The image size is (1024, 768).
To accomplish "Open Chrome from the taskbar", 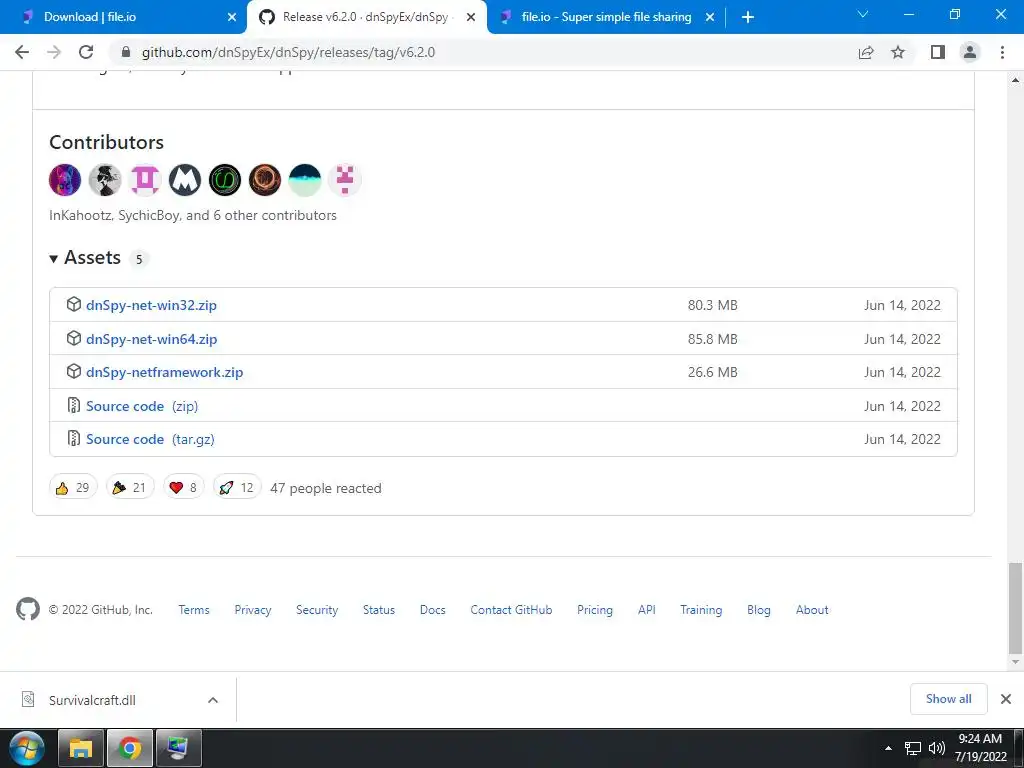I will [x=129, y=748].
